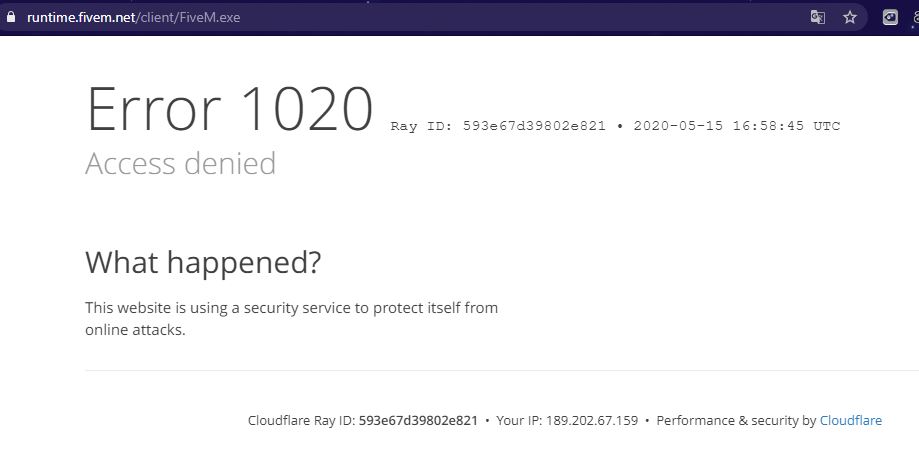Click the partially visible extension icon at far right

pyautogui.click(x=915, y=18)
